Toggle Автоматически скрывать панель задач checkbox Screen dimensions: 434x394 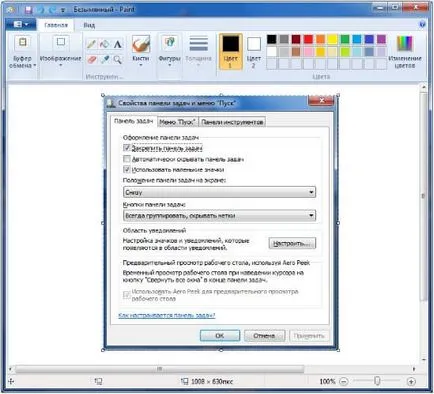pyautogui.click(x=127, y=159)
